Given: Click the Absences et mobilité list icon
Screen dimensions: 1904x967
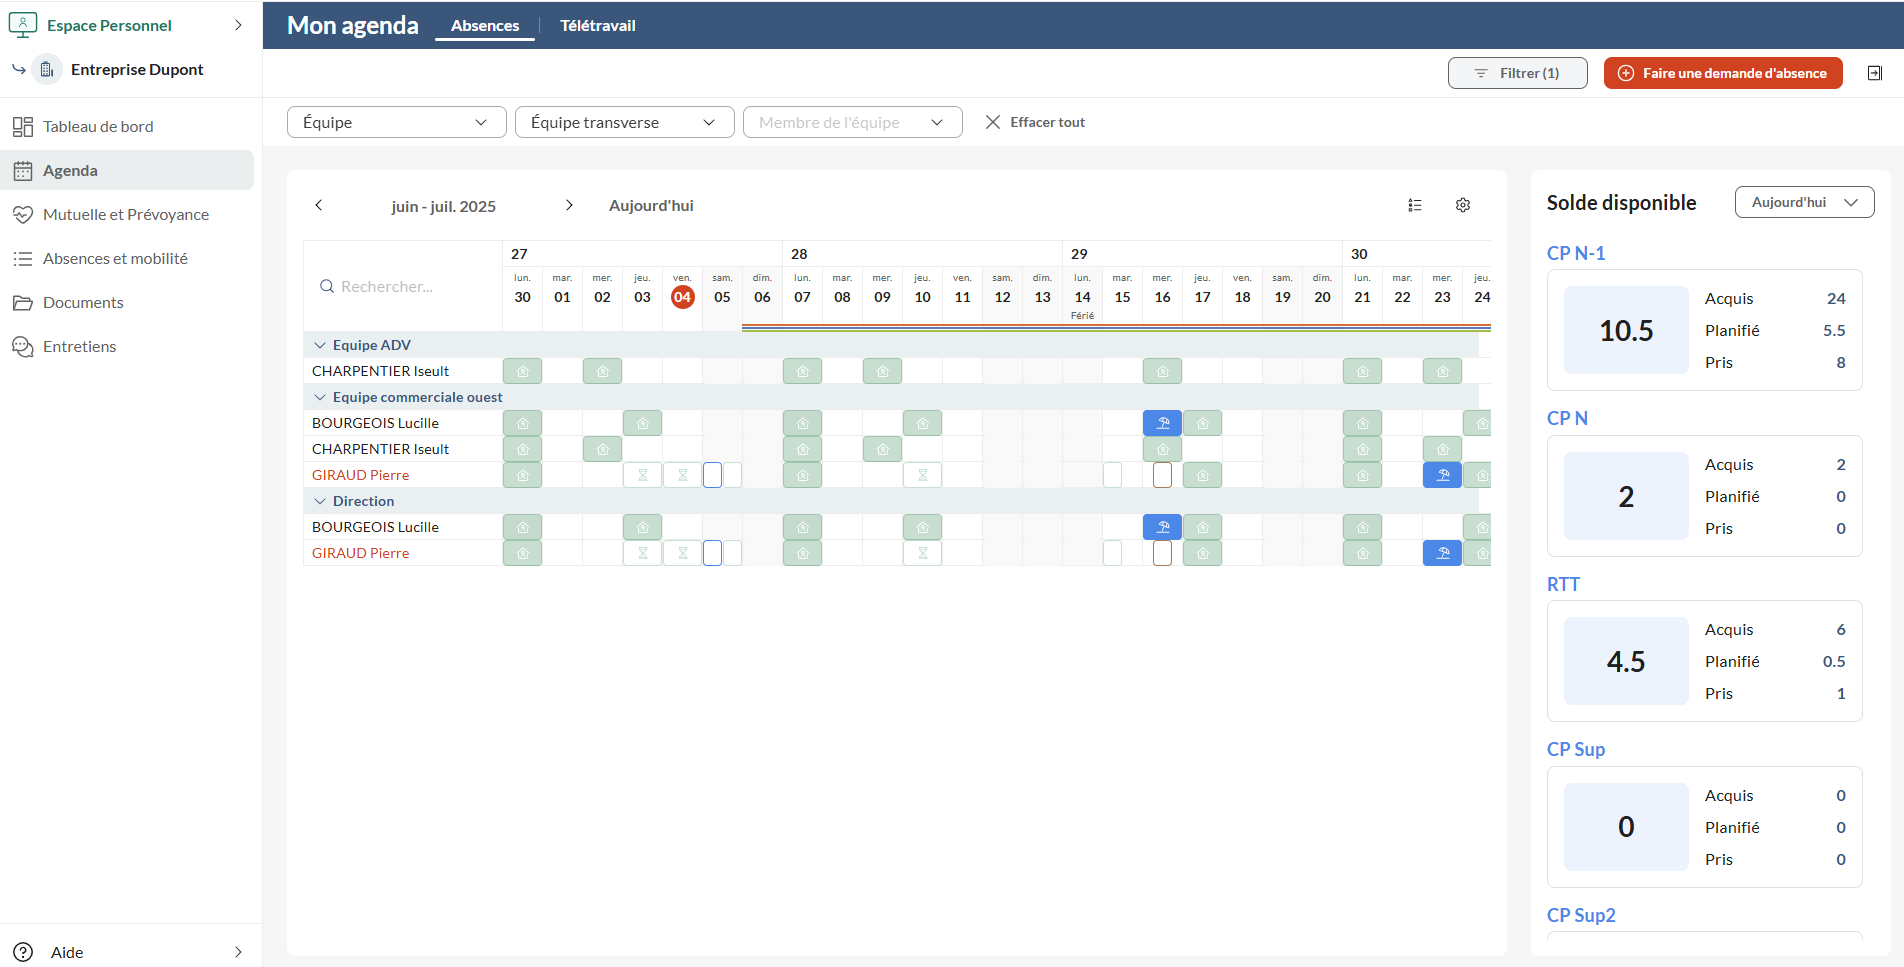Looking at the screenshot, I should 23,259.
